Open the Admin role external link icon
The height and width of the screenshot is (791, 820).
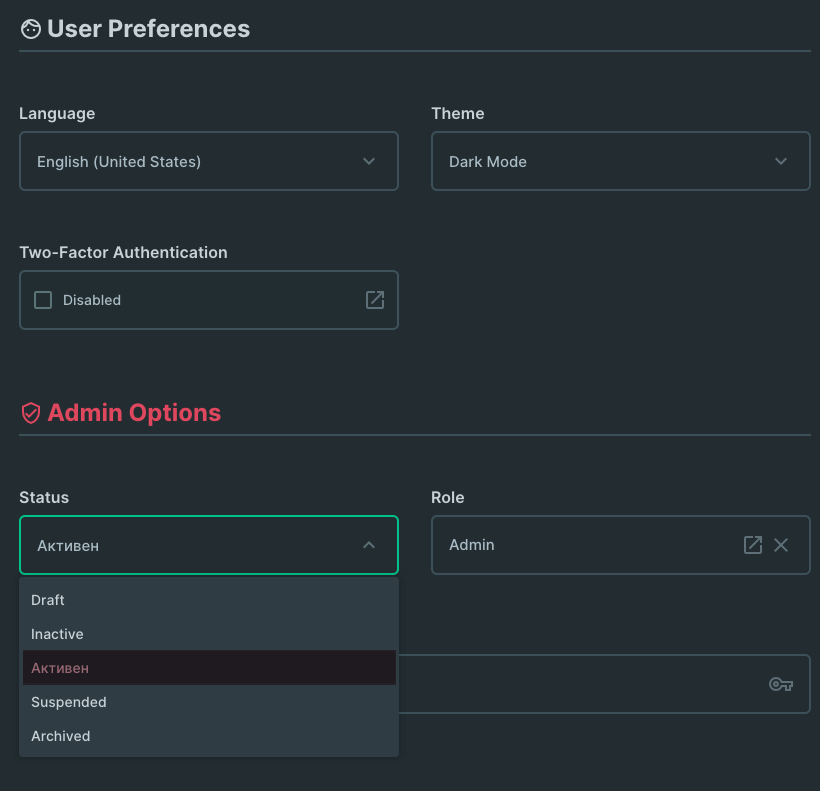(x=753, y=545)
